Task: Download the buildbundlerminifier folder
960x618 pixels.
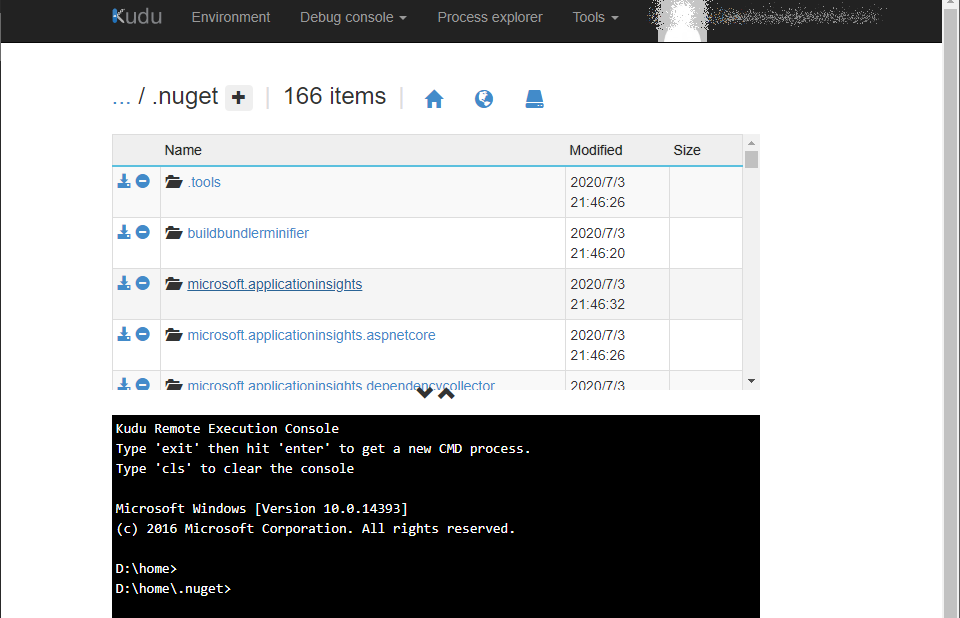Action: (x=124, y=232)
